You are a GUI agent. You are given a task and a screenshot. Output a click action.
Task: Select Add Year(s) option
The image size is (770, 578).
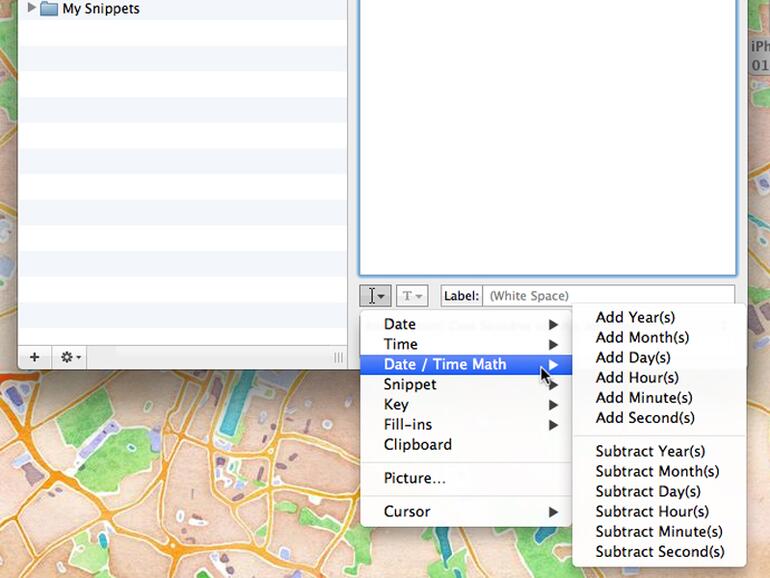pos(635,317)
